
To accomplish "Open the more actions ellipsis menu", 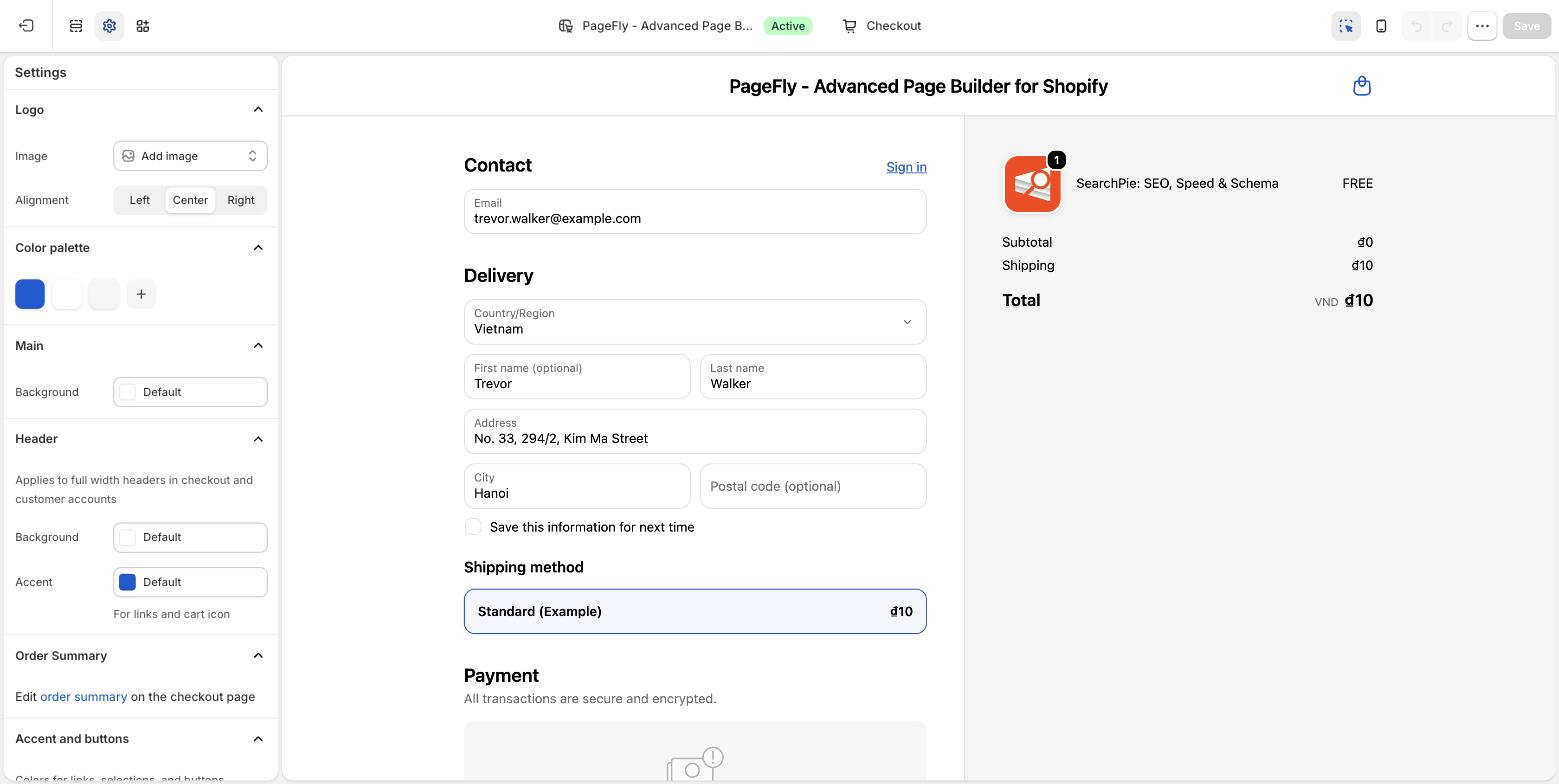I will pyautogui.click(x=1482, y=26).
